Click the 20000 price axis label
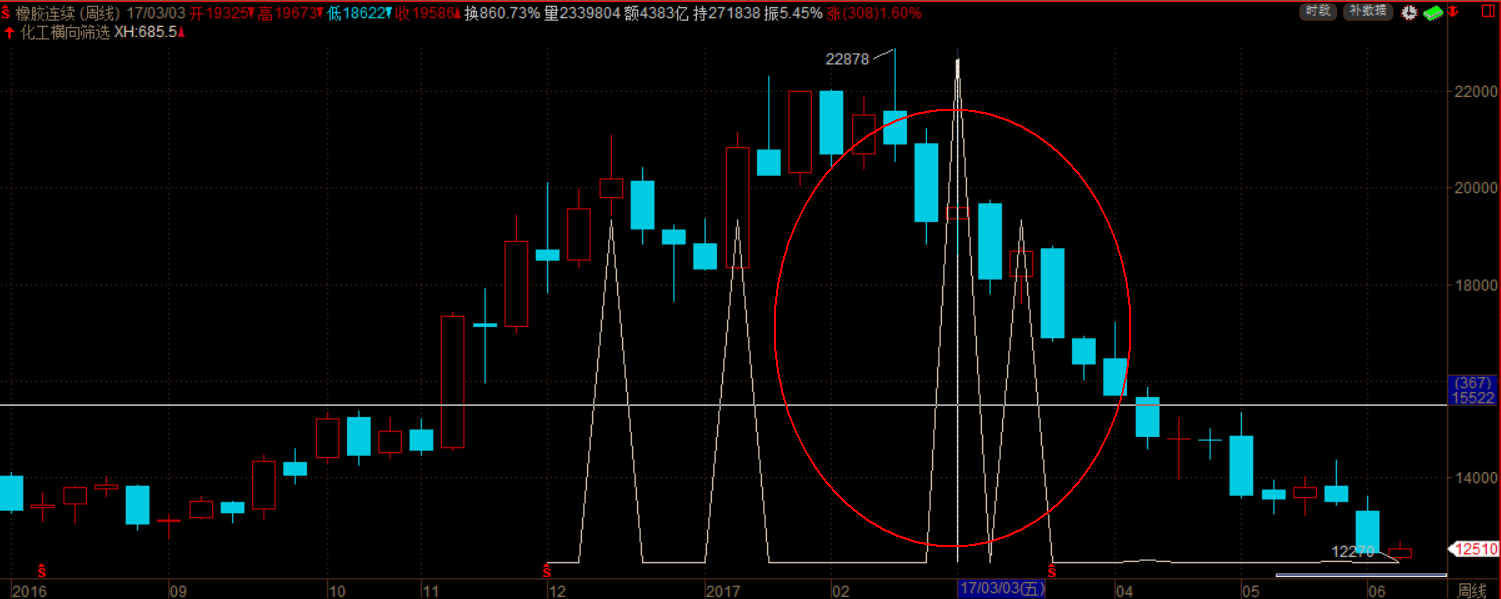The image size is (1501, 599). point(1475,188)
